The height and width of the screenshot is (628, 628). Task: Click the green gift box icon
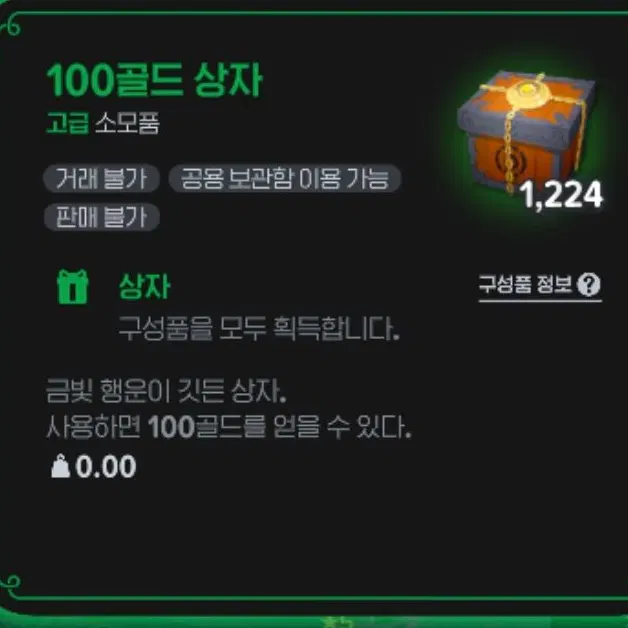pos(72,287)
